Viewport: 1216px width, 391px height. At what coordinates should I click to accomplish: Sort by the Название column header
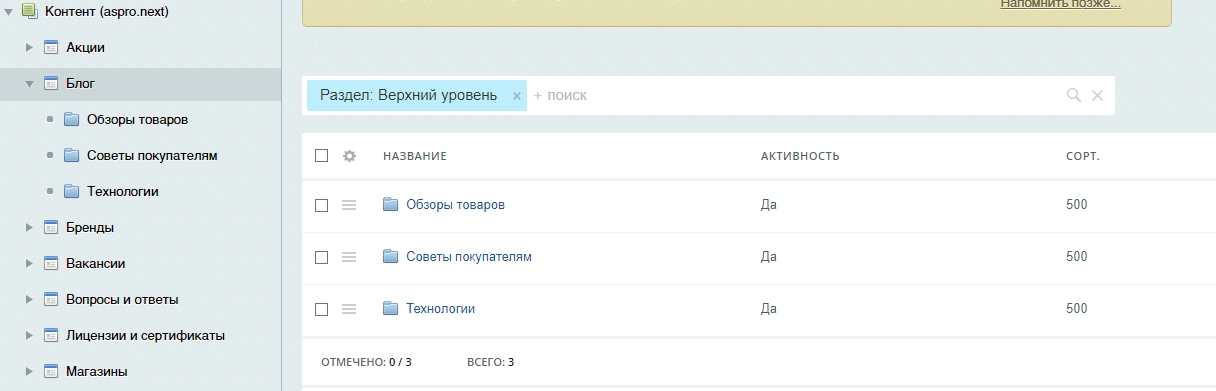click(414, 156)
